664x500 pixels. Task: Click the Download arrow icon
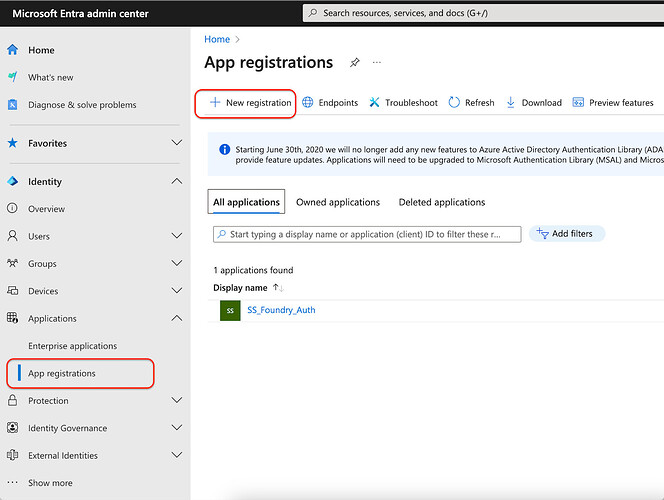511,102
